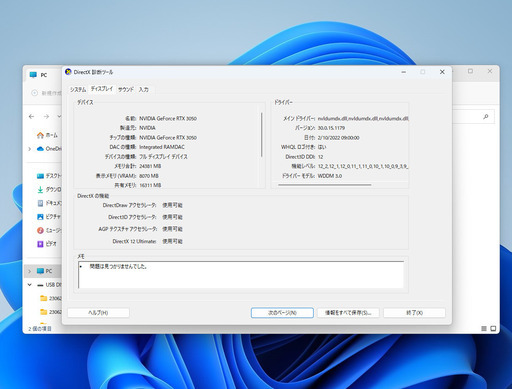Click the driver info horizontal scrollbar
Viewport: 512px width, 389px height.
coord(325,184)
